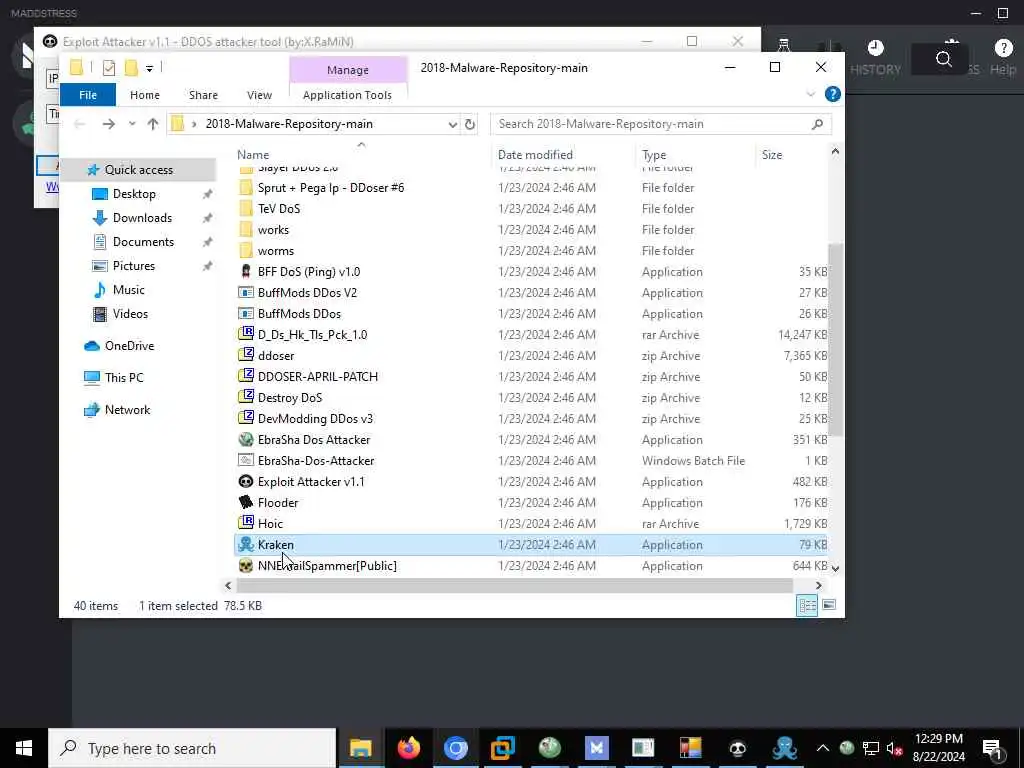Click the vertical scrollbar down arrow
Image resolution: width=1024 pixels, height=768 pixels.
coord(835,569)
